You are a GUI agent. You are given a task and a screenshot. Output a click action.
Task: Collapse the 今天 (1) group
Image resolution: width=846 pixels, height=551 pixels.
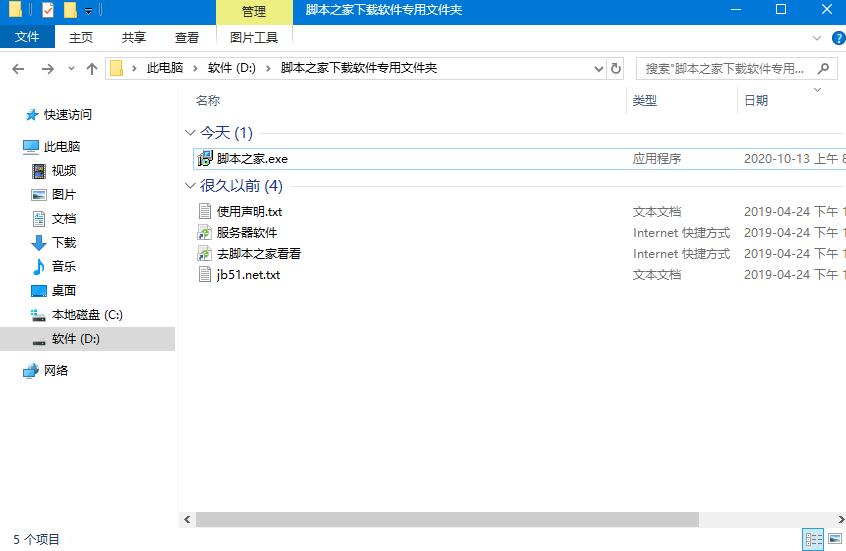coord(189,132)
